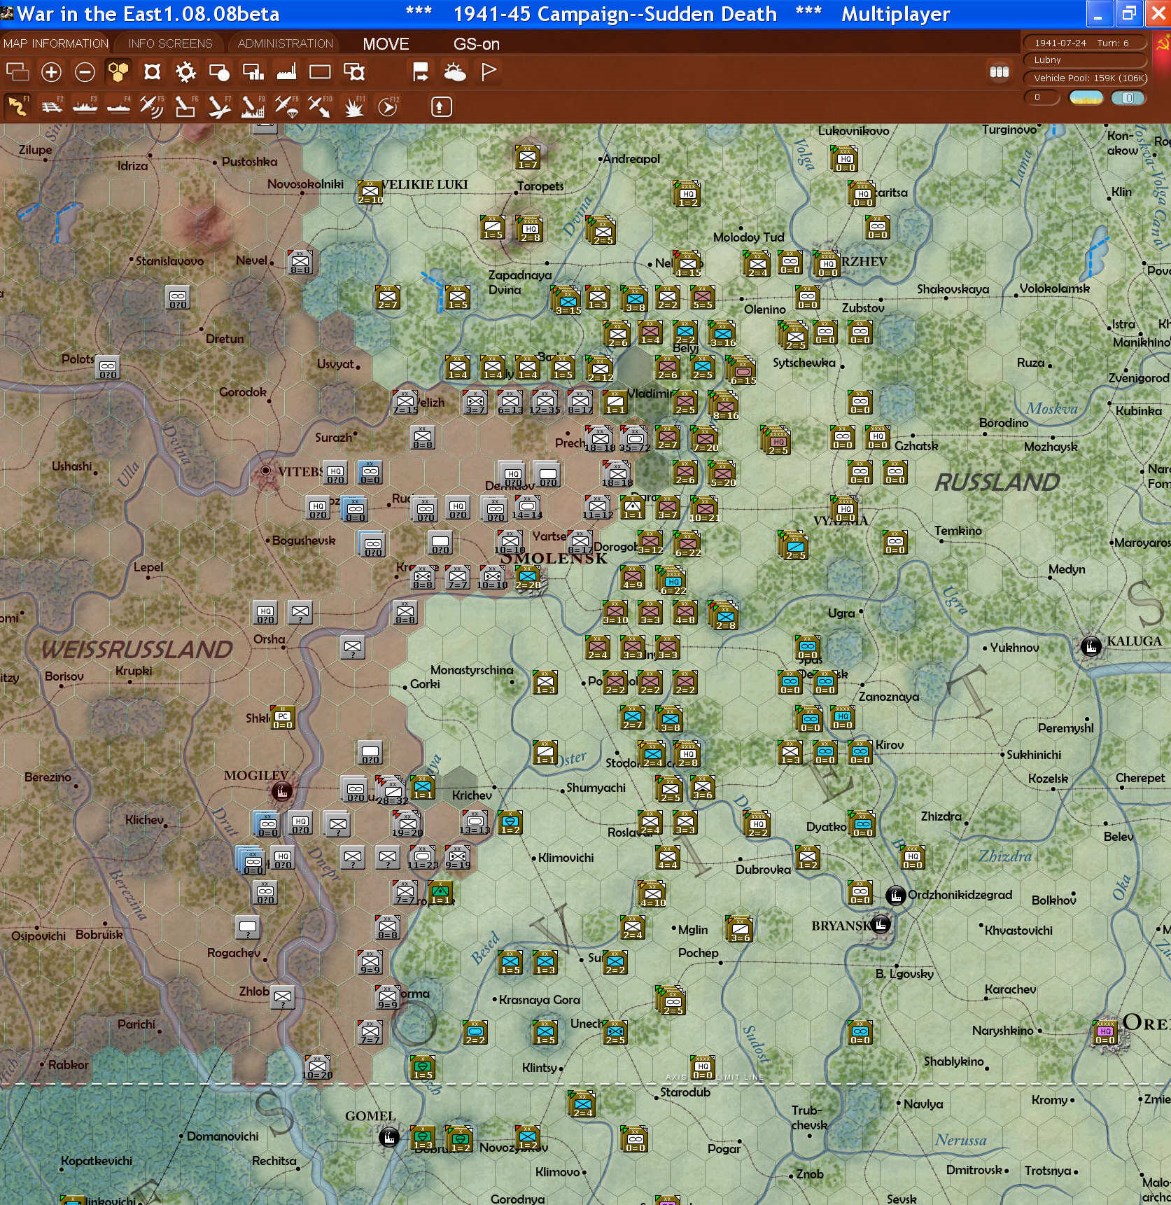Select counter east of Stanislavovo

click(177, 297)
